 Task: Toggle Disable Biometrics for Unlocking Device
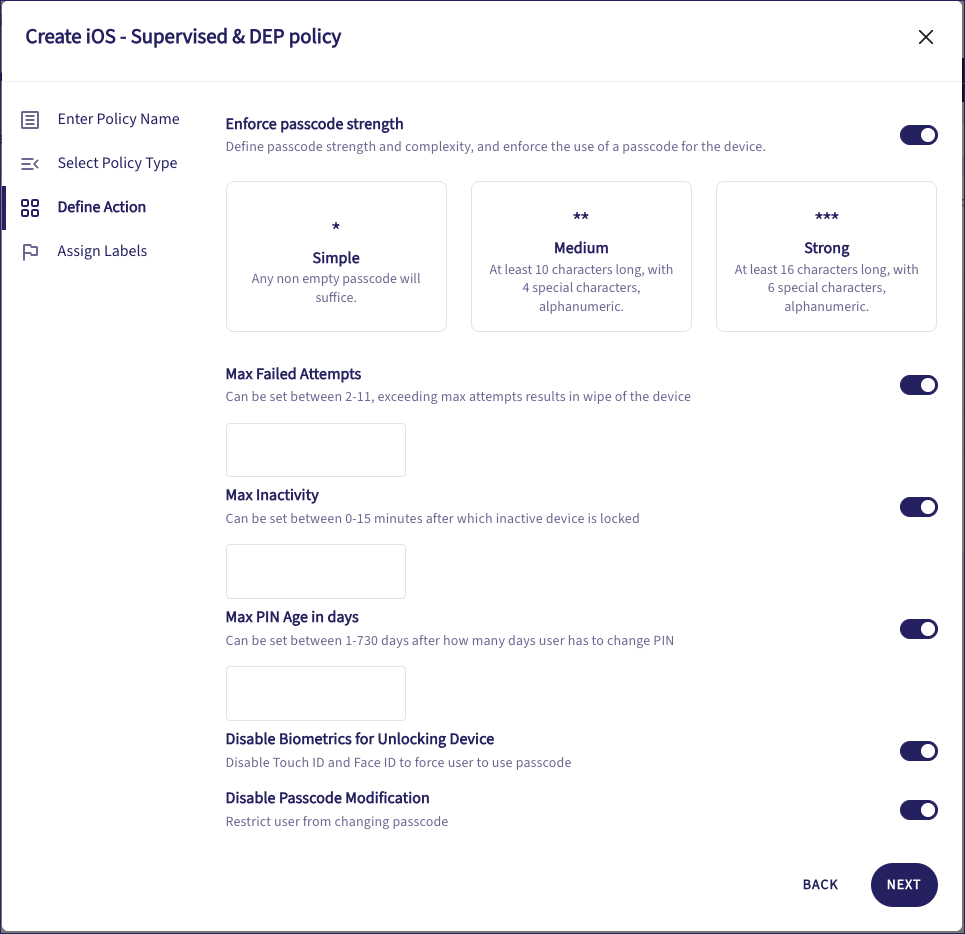918,751
